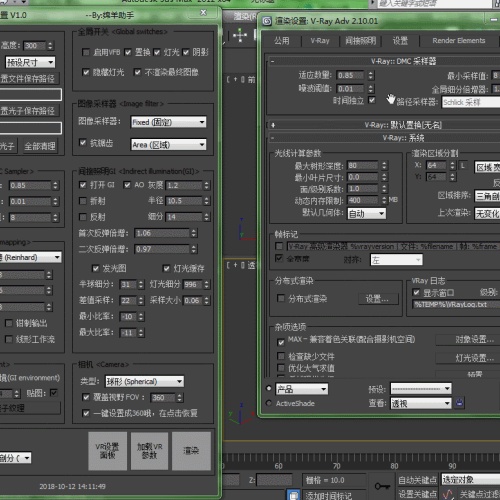This screenshot has height=500, width=500.
Task: Click frame 70 on the timeline ruler
Action: 337,466
